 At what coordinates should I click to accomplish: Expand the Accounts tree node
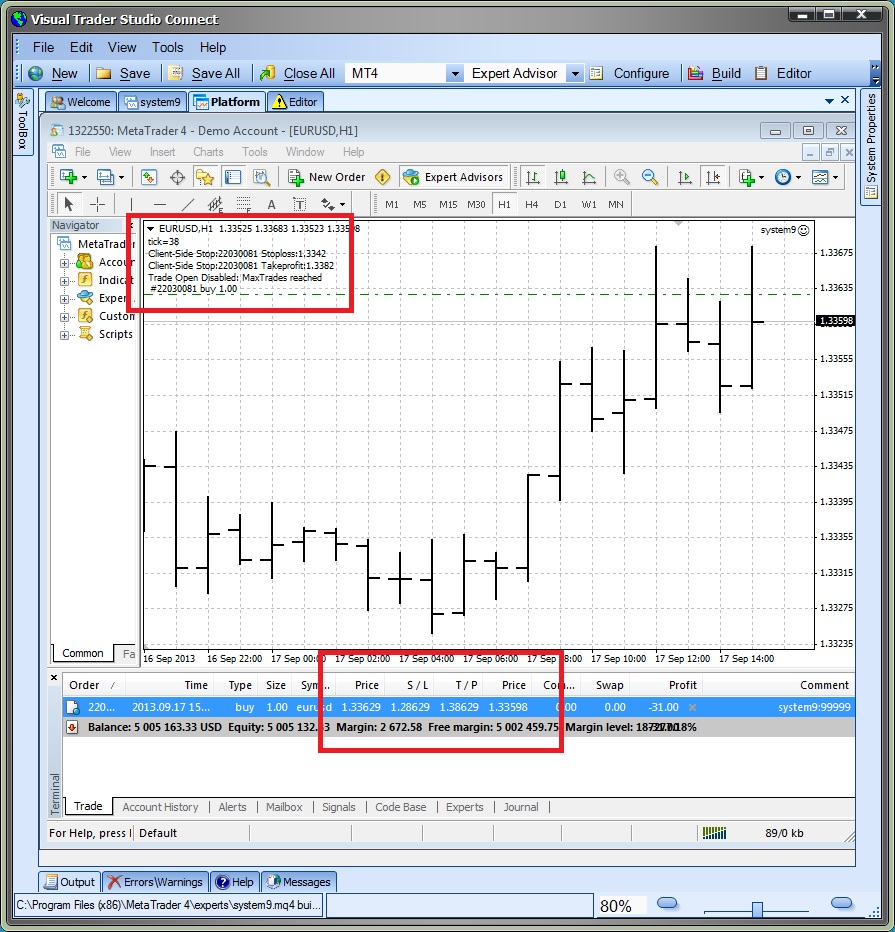[x=64, y=263]
